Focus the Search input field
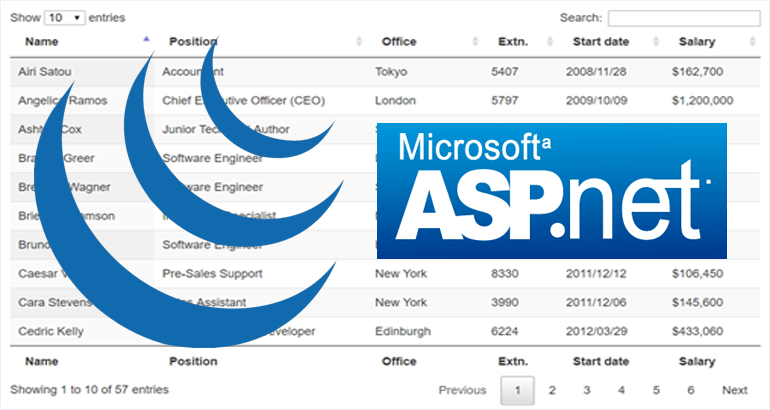770x410 pixels. pos(684,18)
